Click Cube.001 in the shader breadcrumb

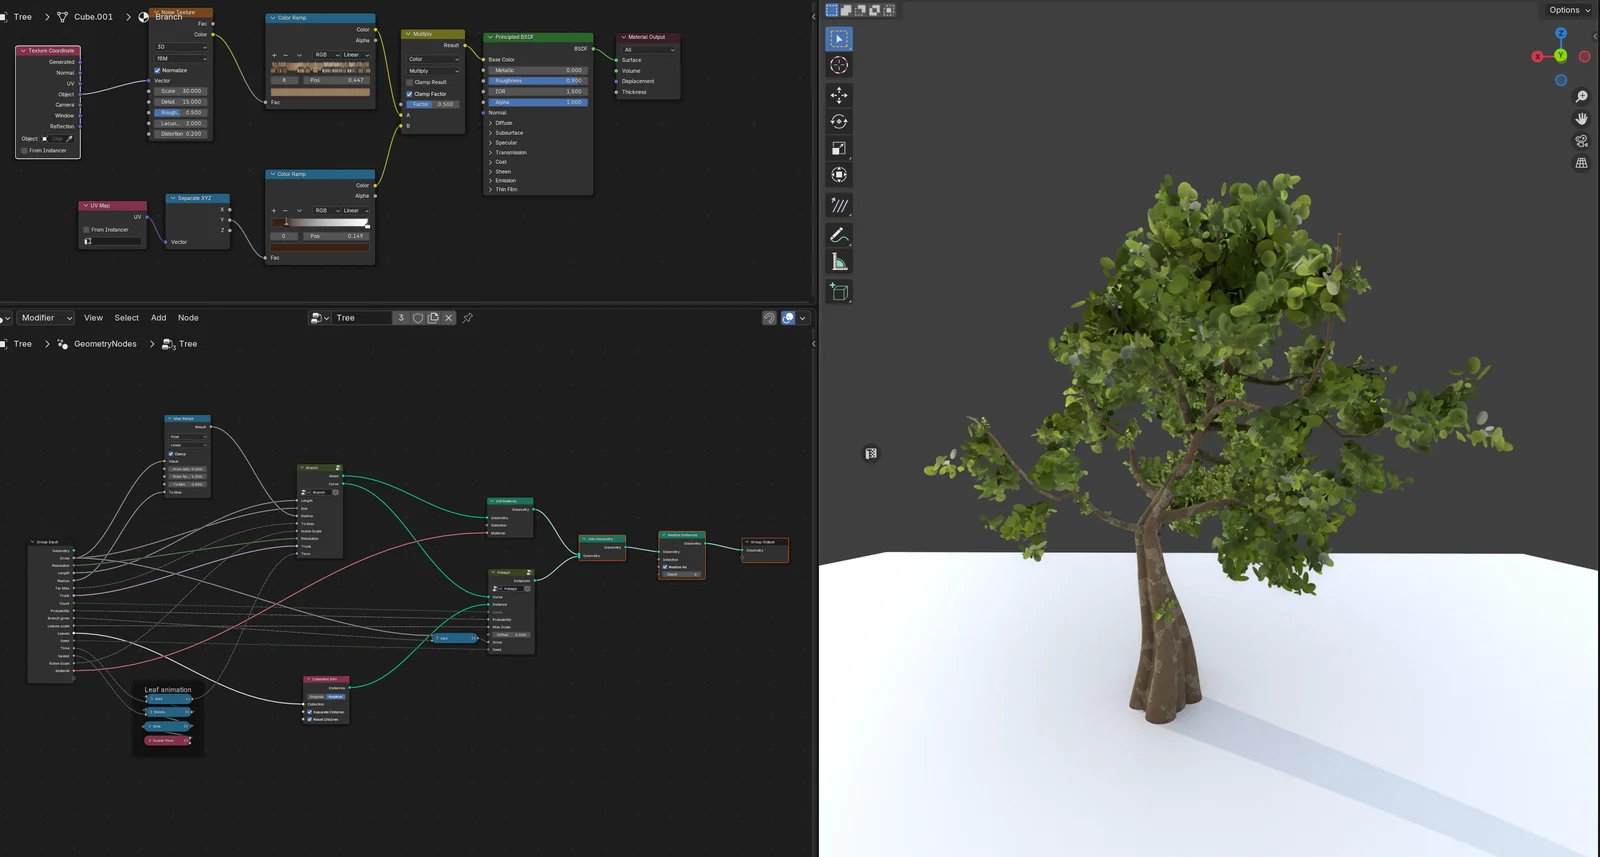pyautogui.click(x=92, y=17)
